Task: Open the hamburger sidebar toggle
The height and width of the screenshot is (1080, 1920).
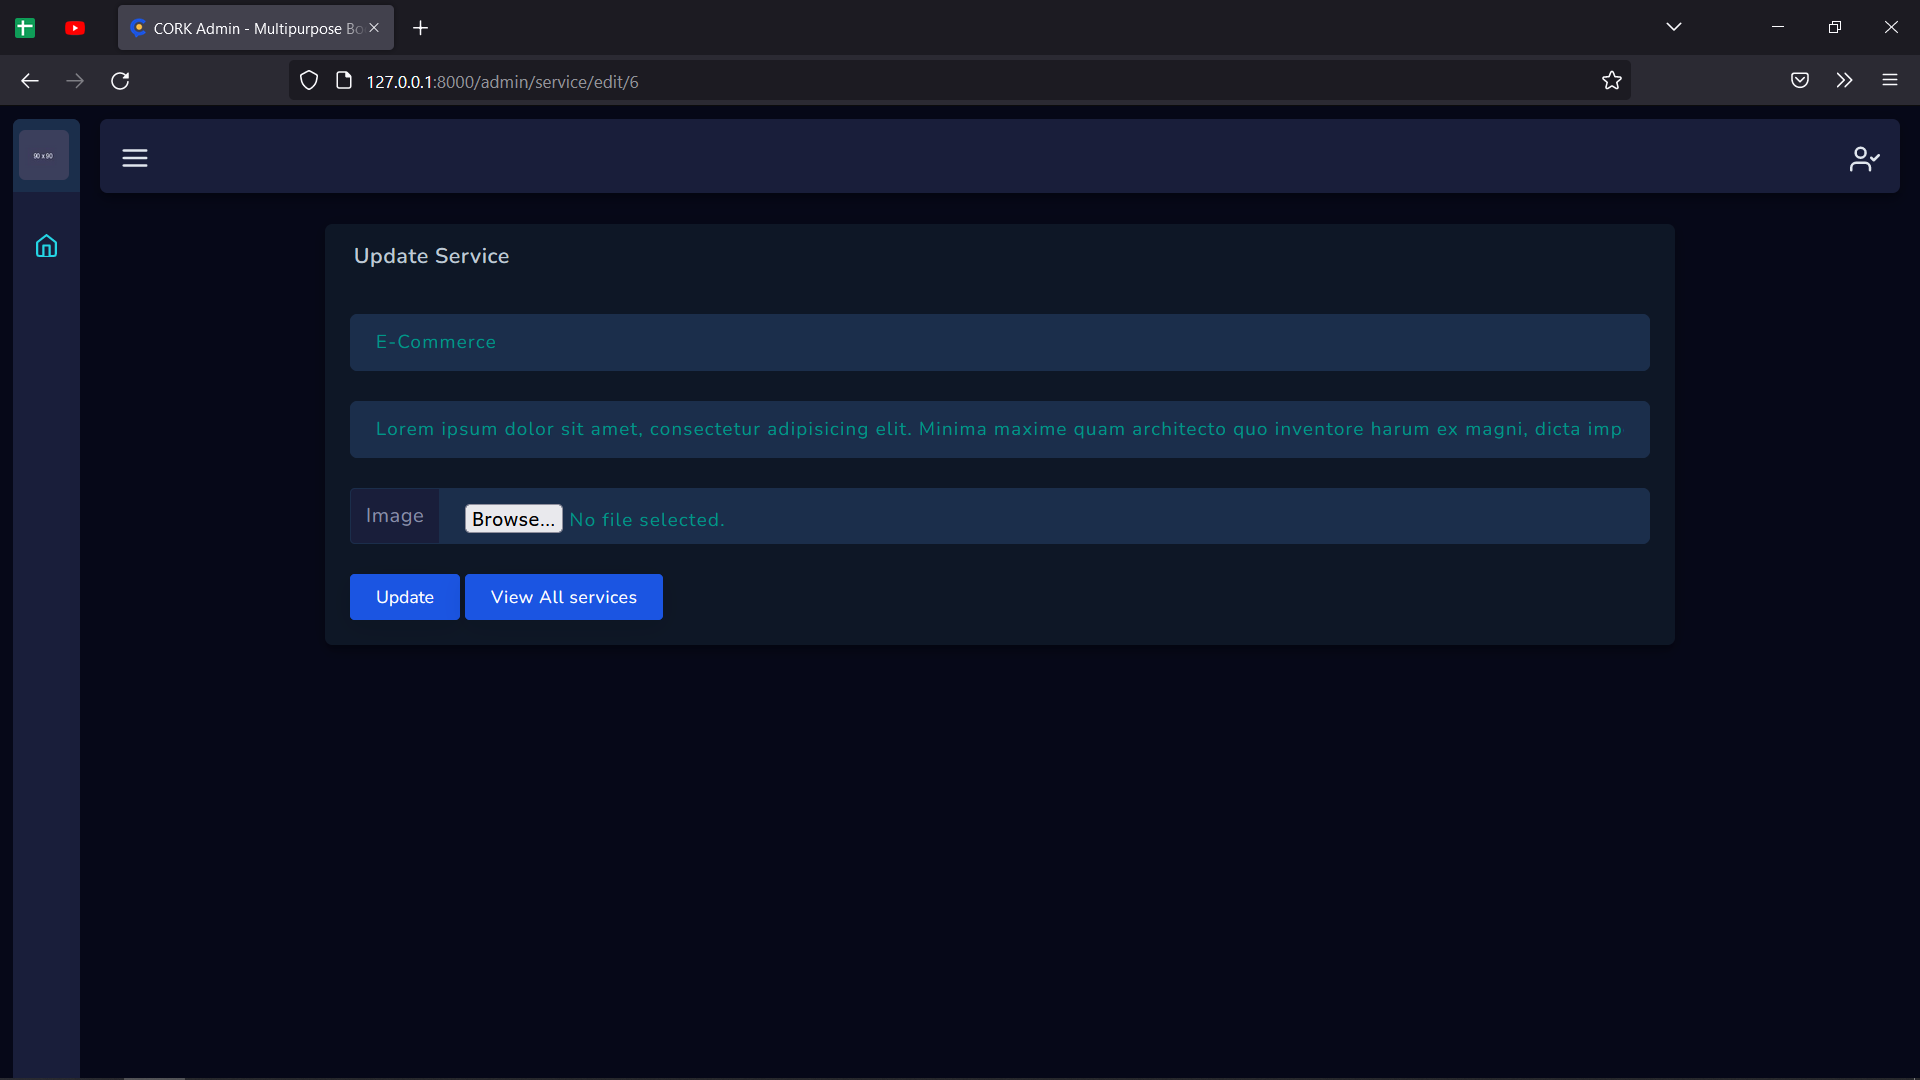Action: click(135, 158)
